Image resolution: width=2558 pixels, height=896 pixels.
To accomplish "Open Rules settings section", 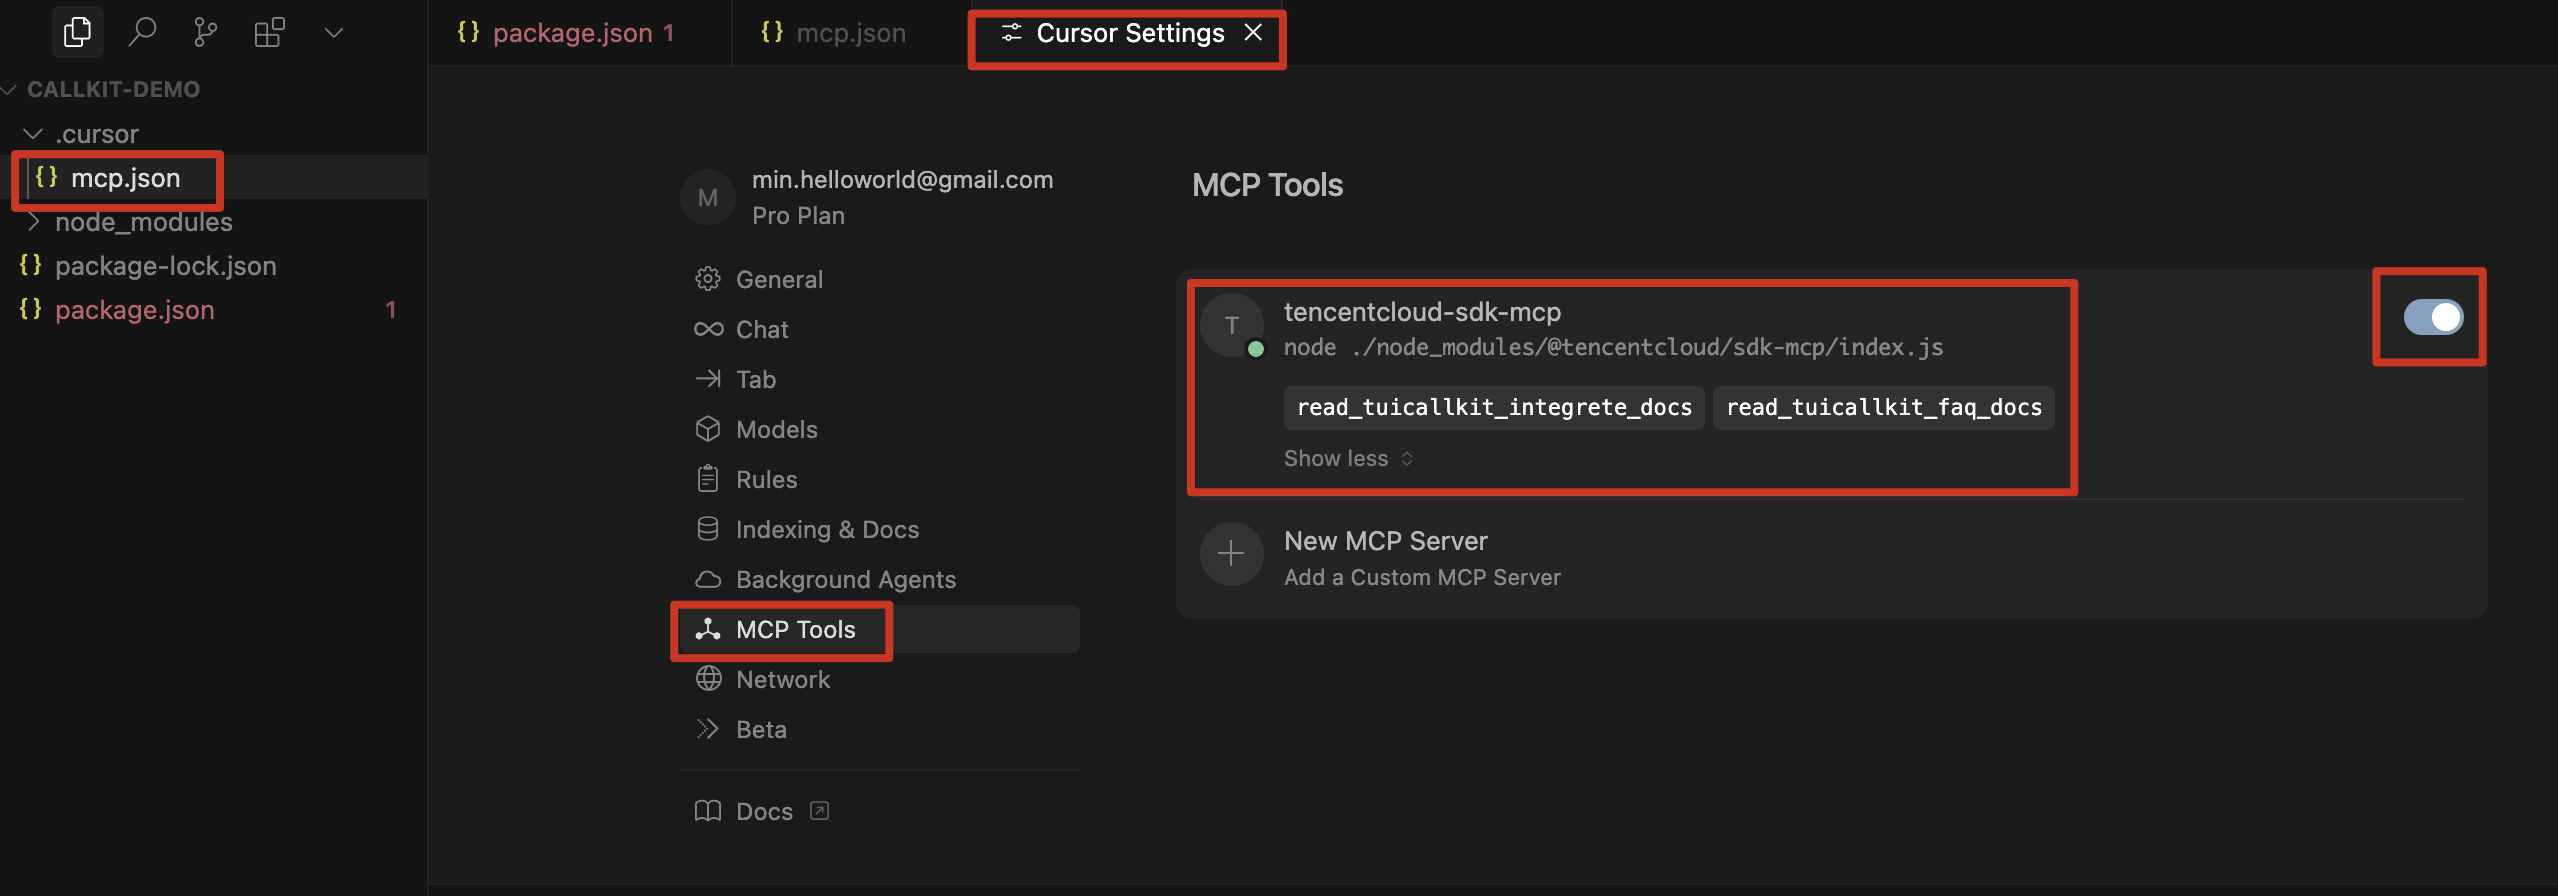I will point(880,479).
